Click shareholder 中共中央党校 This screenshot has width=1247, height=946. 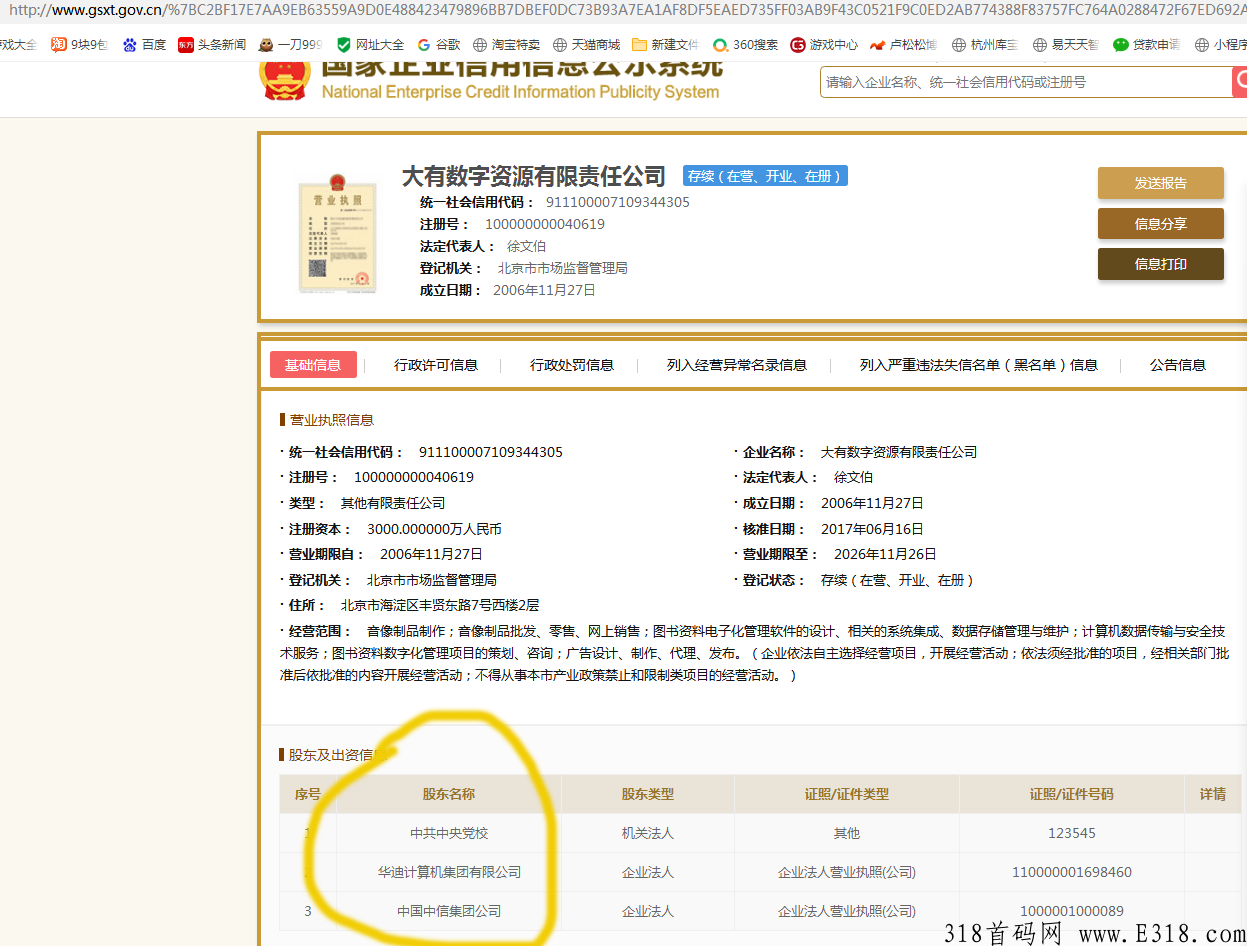tap(449, 833)
